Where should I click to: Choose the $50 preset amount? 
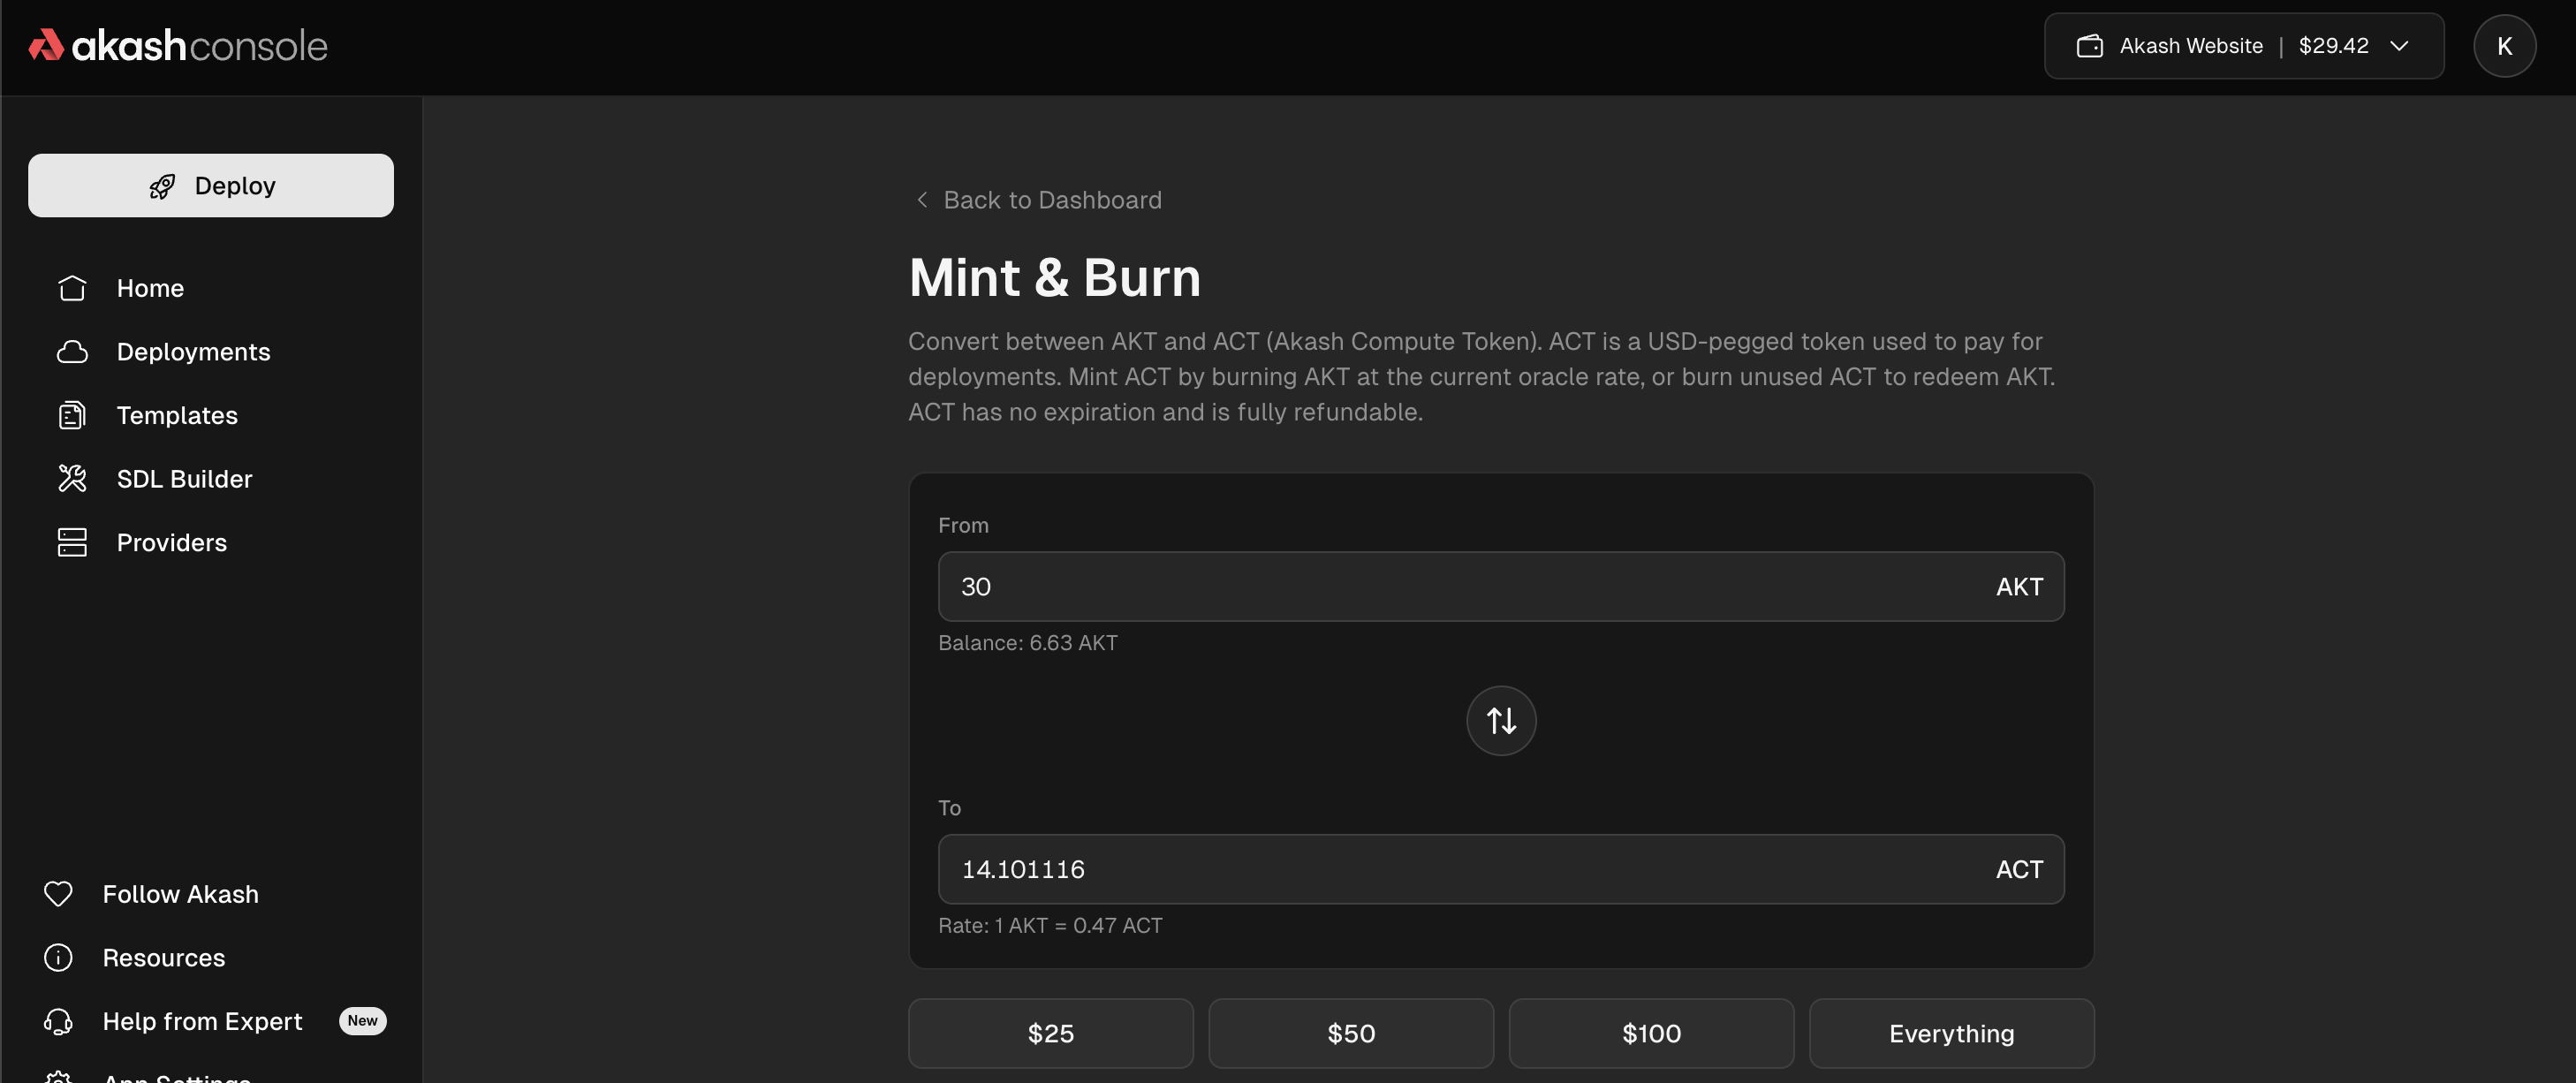coord(1350,1033)
